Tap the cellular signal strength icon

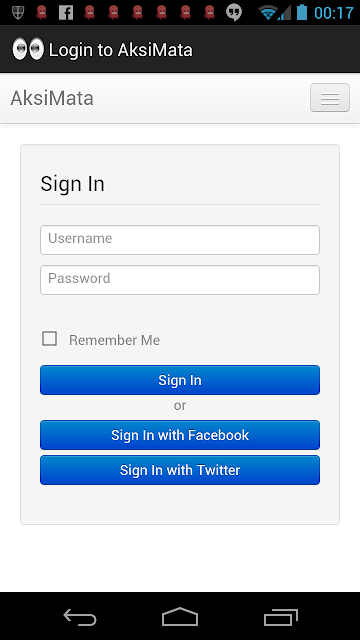284,13
